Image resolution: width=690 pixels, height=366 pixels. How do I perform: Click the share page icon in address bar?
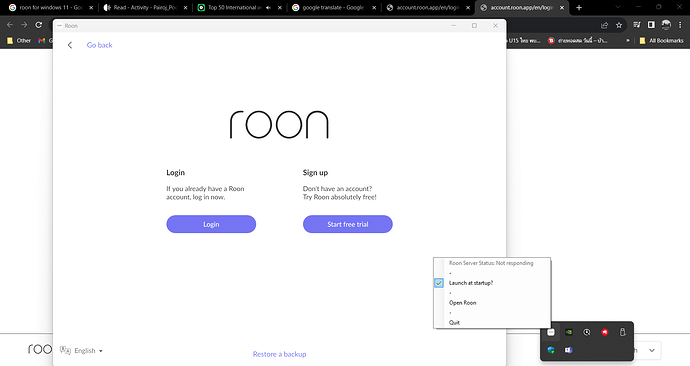click(604, 25)
